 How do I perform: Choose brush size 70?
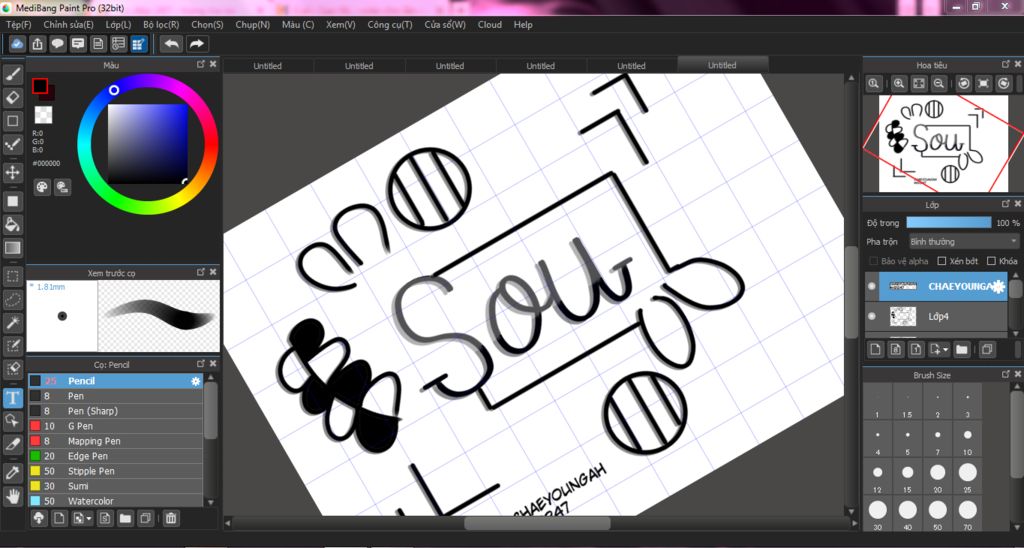968,514
